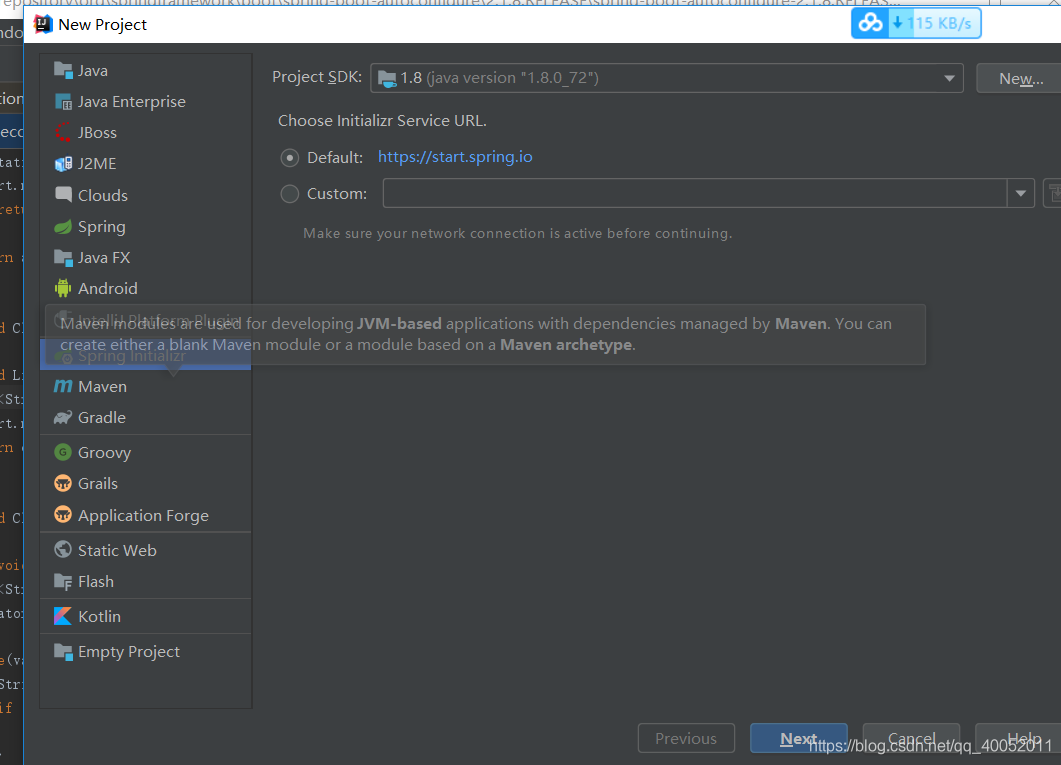Image resolution: width=1061 pixels, height=765 pixels.
Task: Click the cloud download speed widget
Action: coord(916,24)
